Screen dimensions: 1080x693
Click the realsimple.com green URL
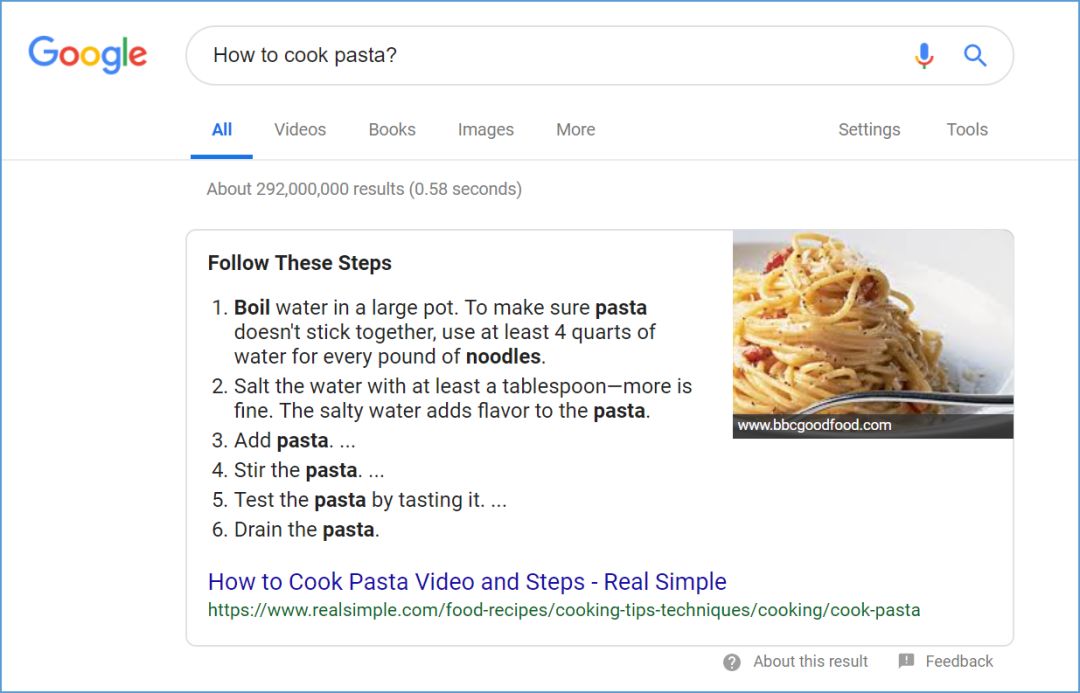click(564, 610)
